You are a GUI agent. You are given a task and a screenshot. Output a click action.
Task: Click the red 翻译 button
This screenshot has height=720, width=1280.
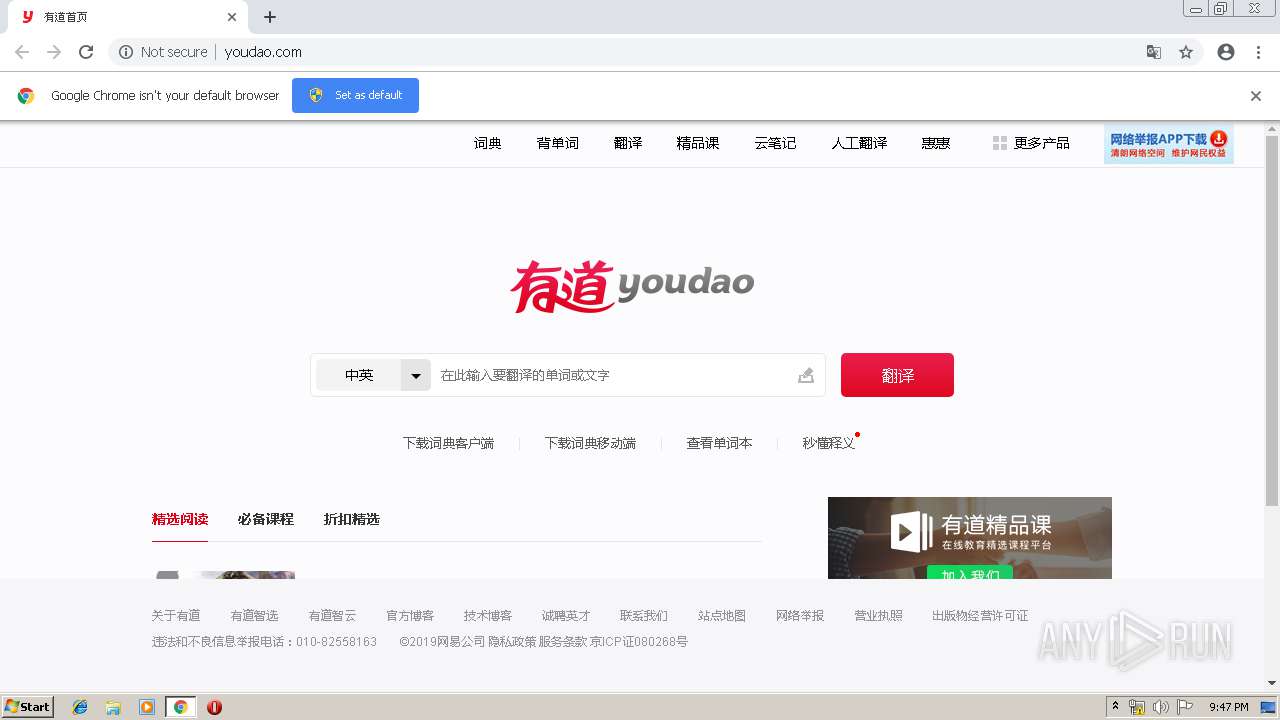[897, 375]
